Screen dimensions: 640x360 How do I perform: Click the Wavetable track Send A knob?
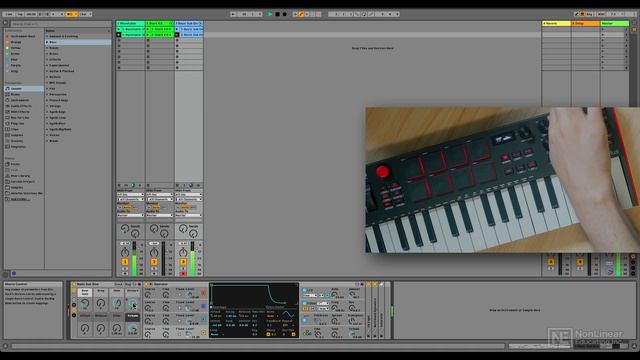click(x=125, y=229)
